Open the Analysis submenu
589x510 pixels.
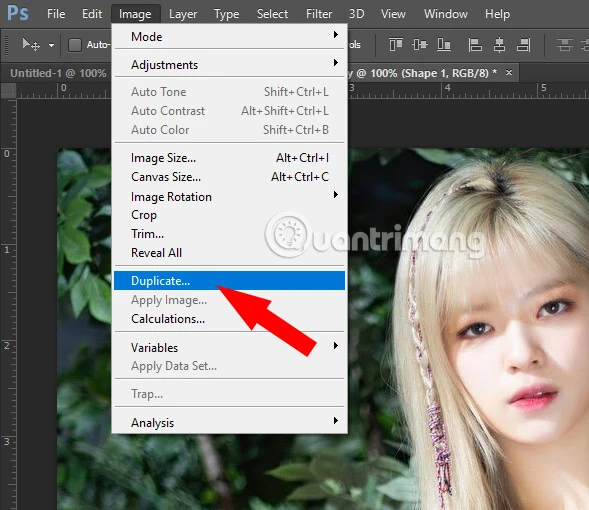coord(230,422)
